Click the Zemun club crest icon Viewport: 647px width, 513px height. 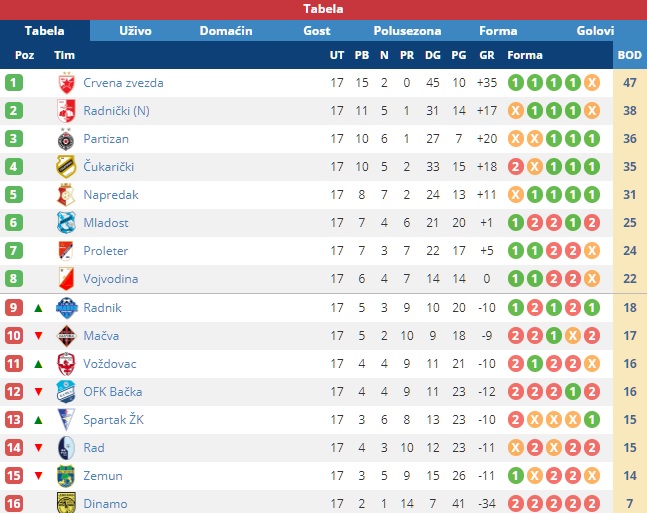point(66,476)
